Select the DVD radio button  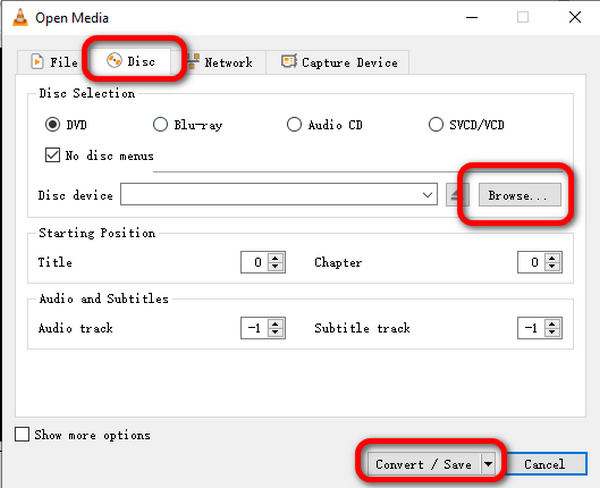tap(52, 124)
